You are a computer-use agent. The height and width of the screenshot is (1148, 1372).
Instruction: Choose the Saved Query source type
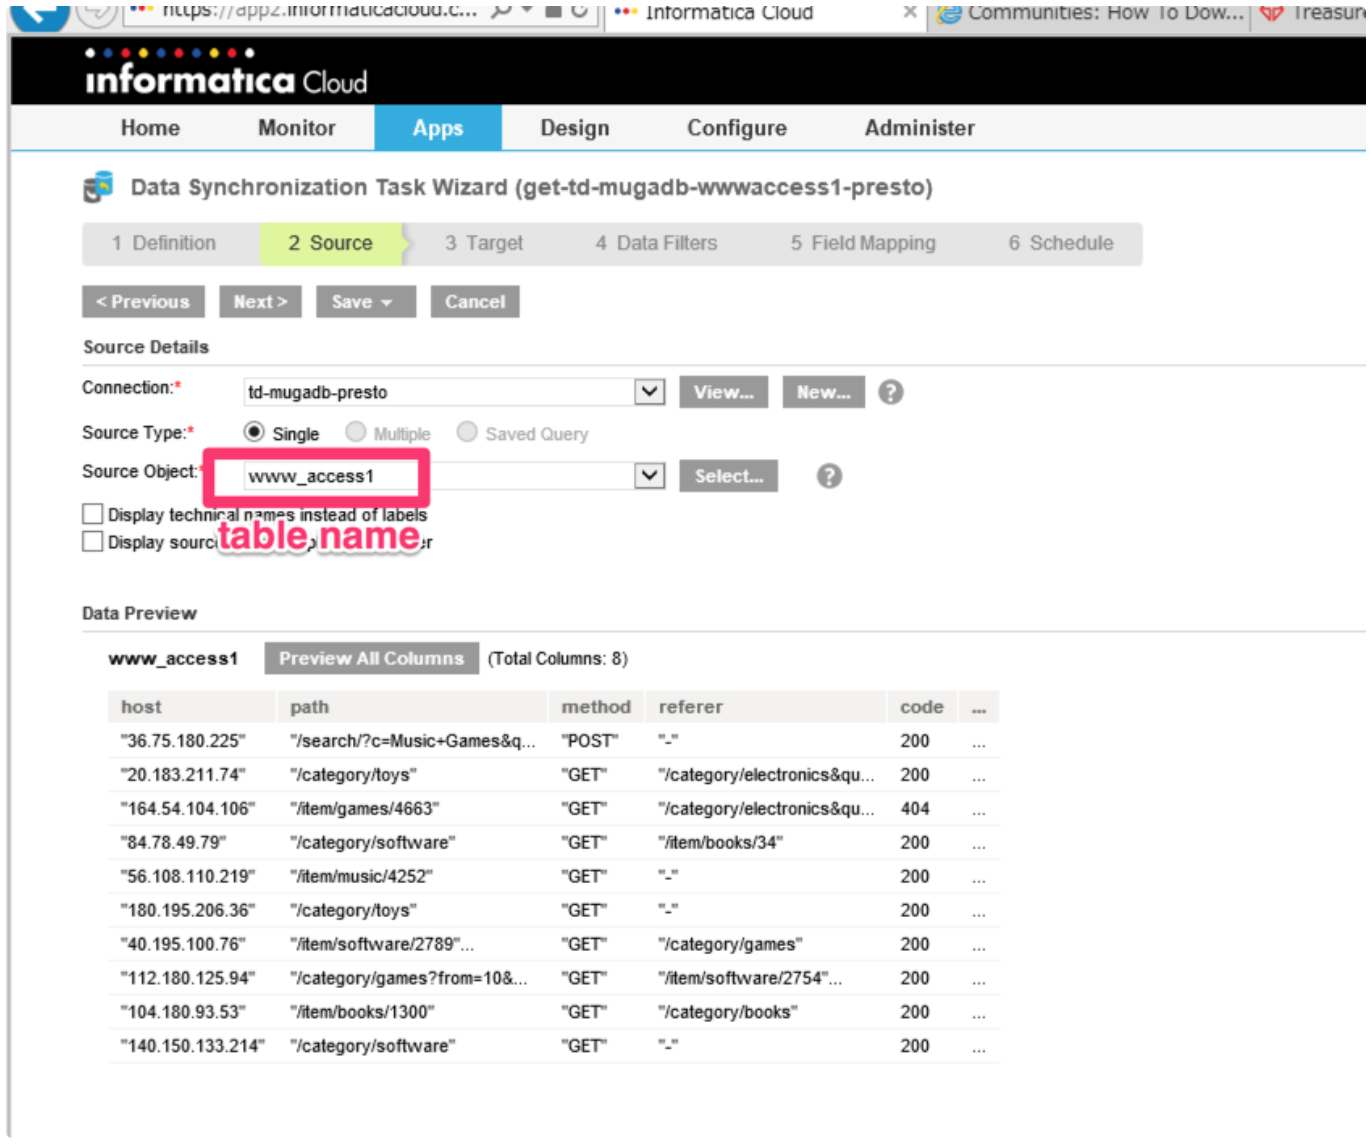[467, 433]
